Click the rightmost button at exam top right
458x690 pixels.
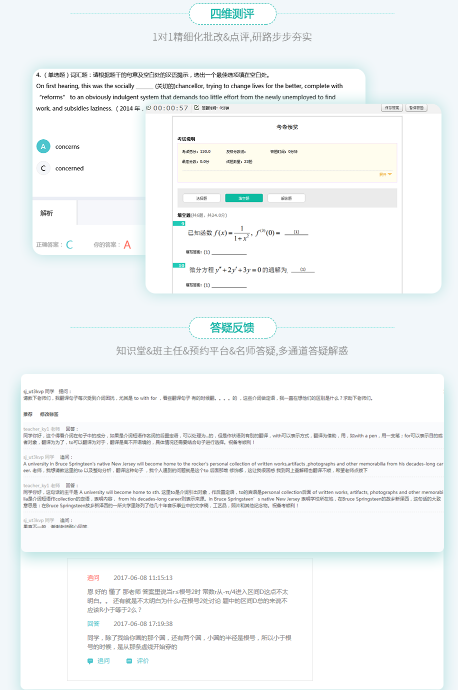[x=416, y=108]
